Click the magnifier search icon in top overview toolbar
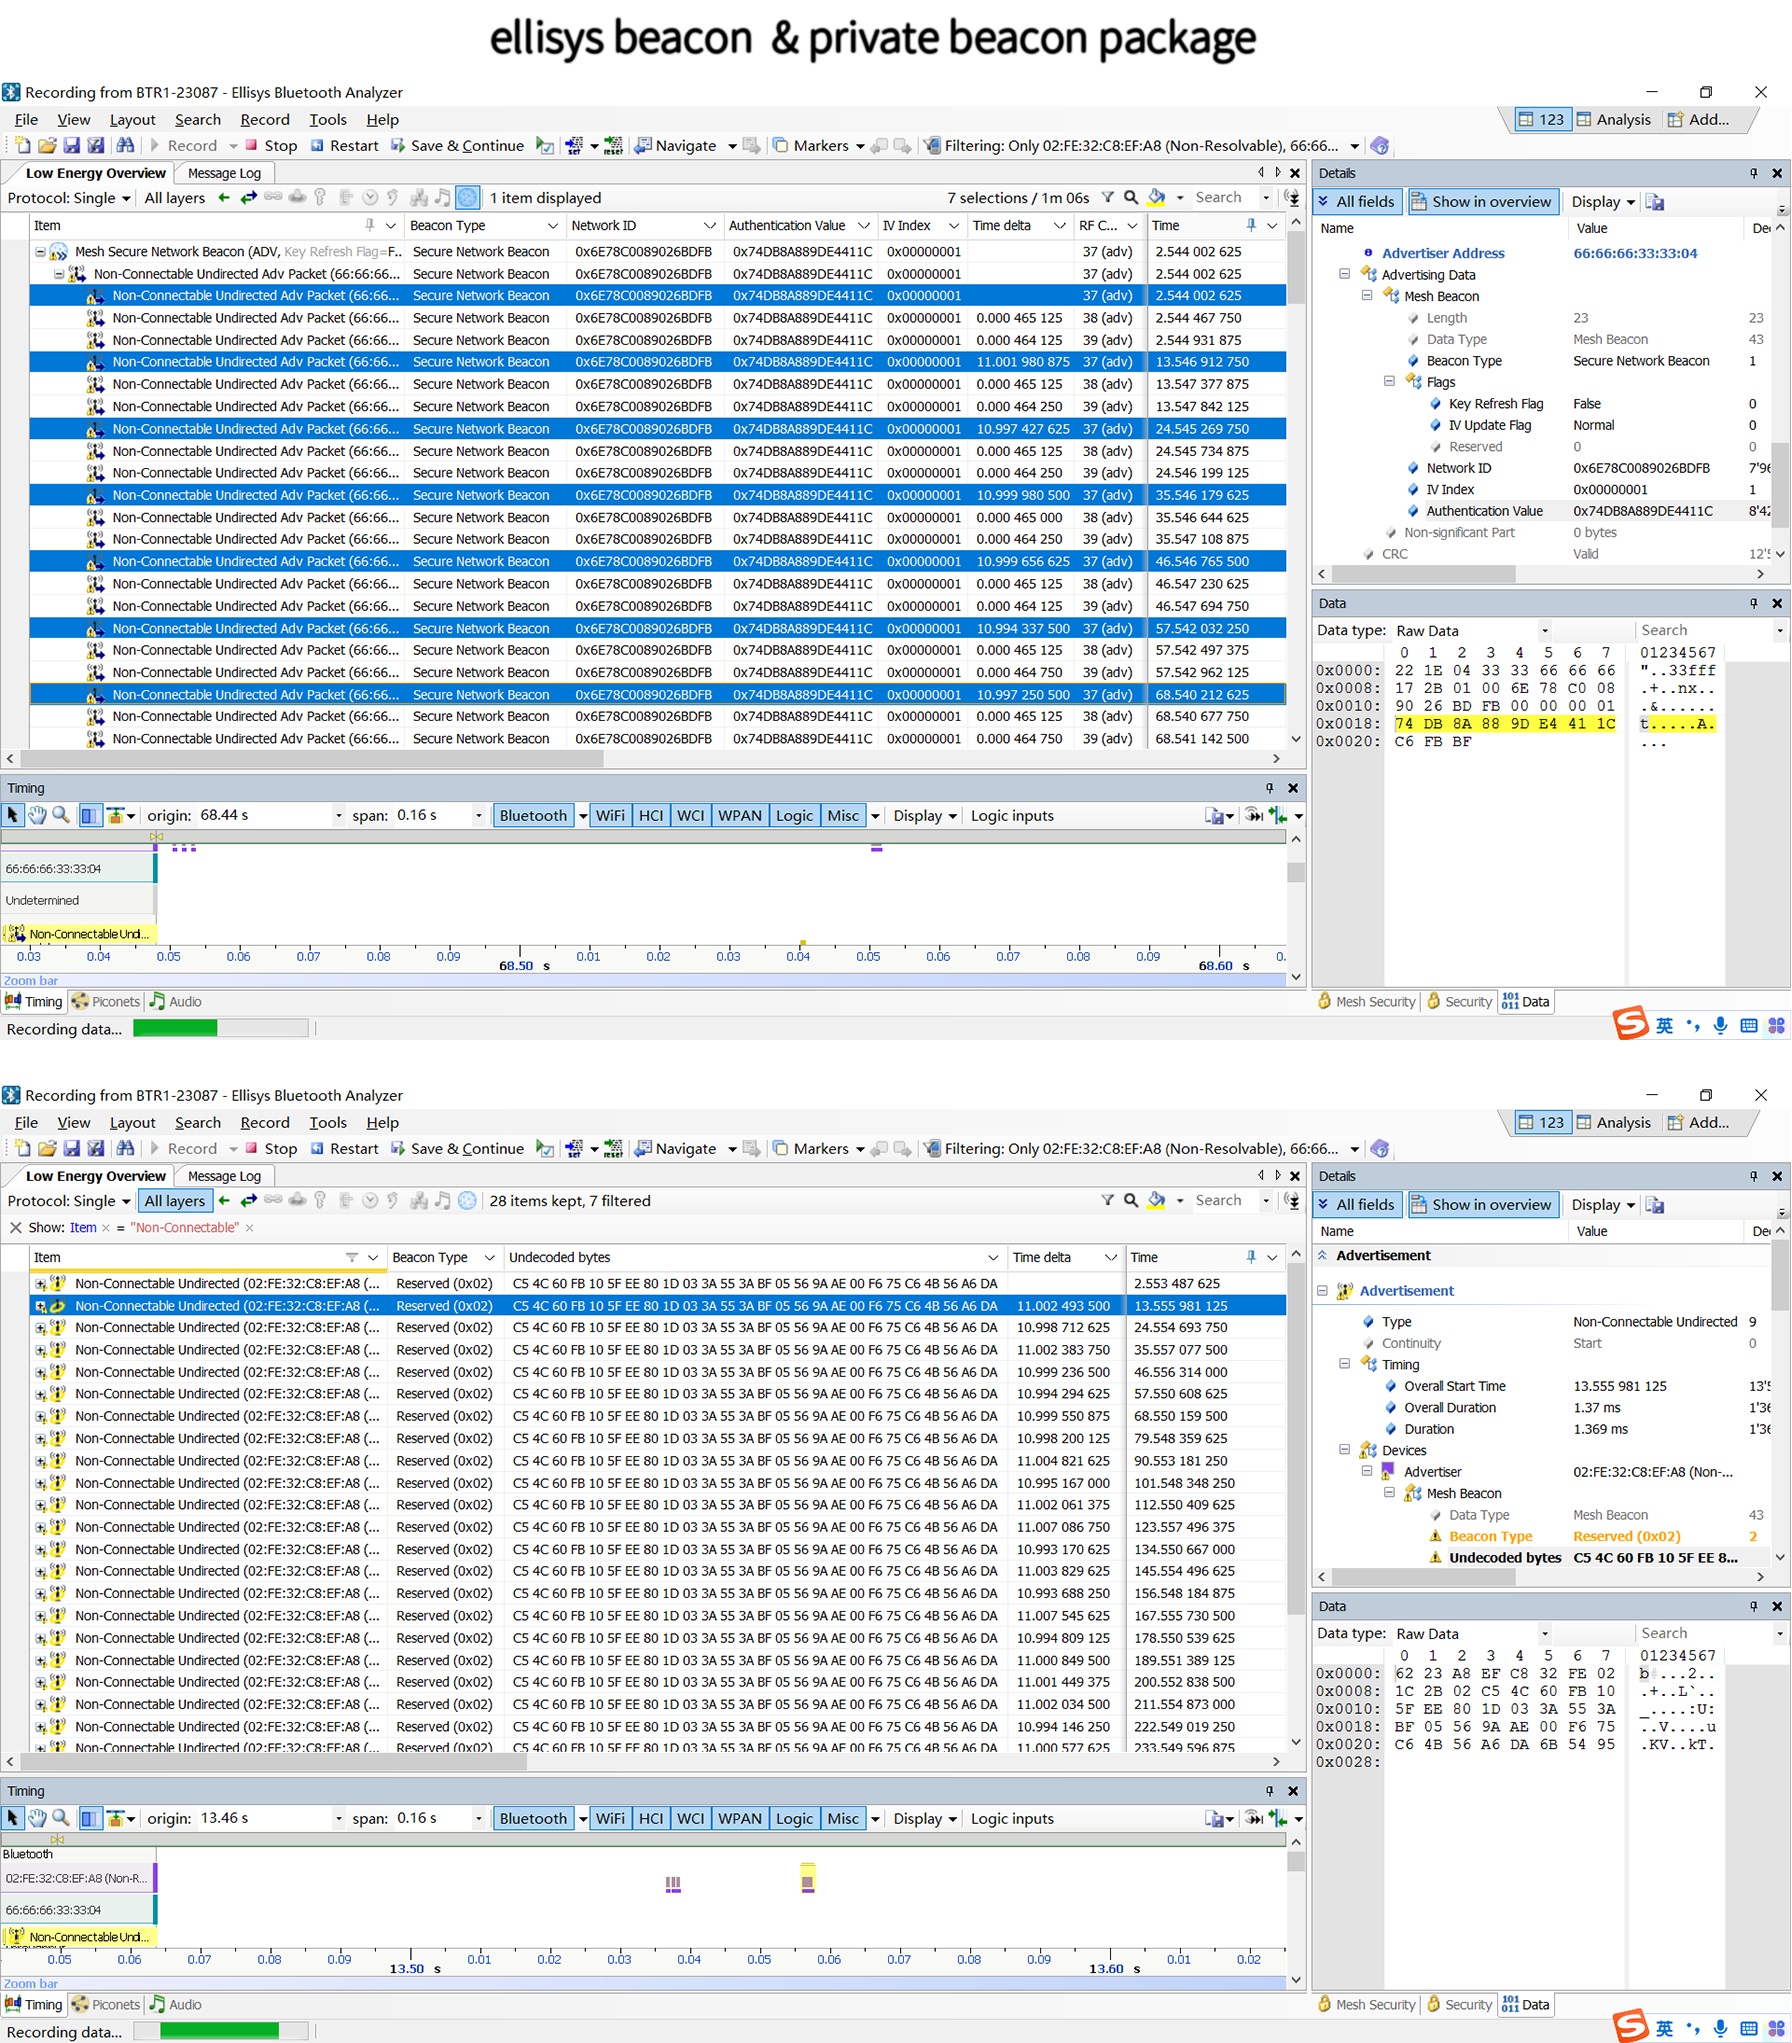The image size is (1792, 2043). (1131, 198)
